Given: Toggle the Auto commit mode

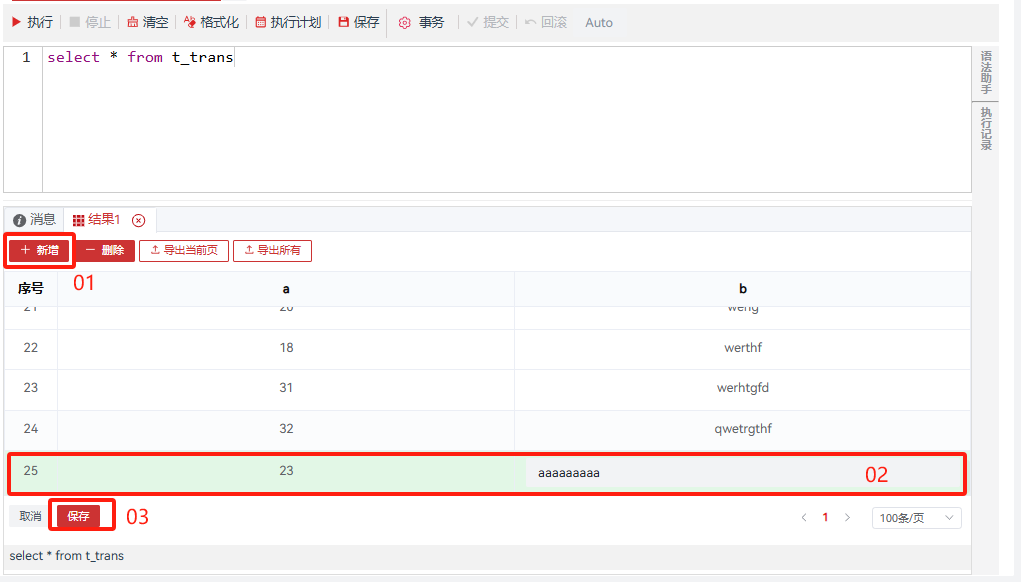Looking at the screenshot, I should point(598,22).
